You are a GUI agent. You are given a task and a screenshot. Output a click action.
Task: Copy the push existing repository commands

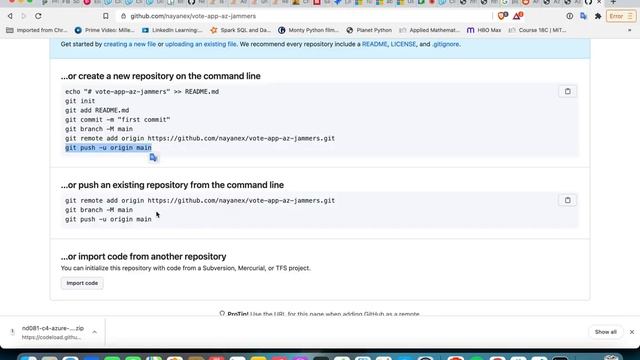pyautogui.click(x=567, y=200)
